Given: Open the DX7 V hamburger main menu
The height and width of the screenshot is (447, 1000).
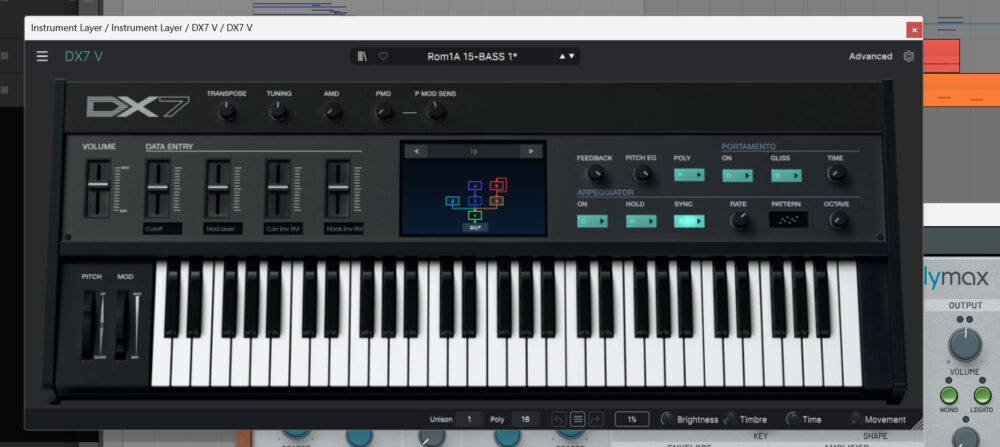Looking at the screenshot, I should coord(42,56).
